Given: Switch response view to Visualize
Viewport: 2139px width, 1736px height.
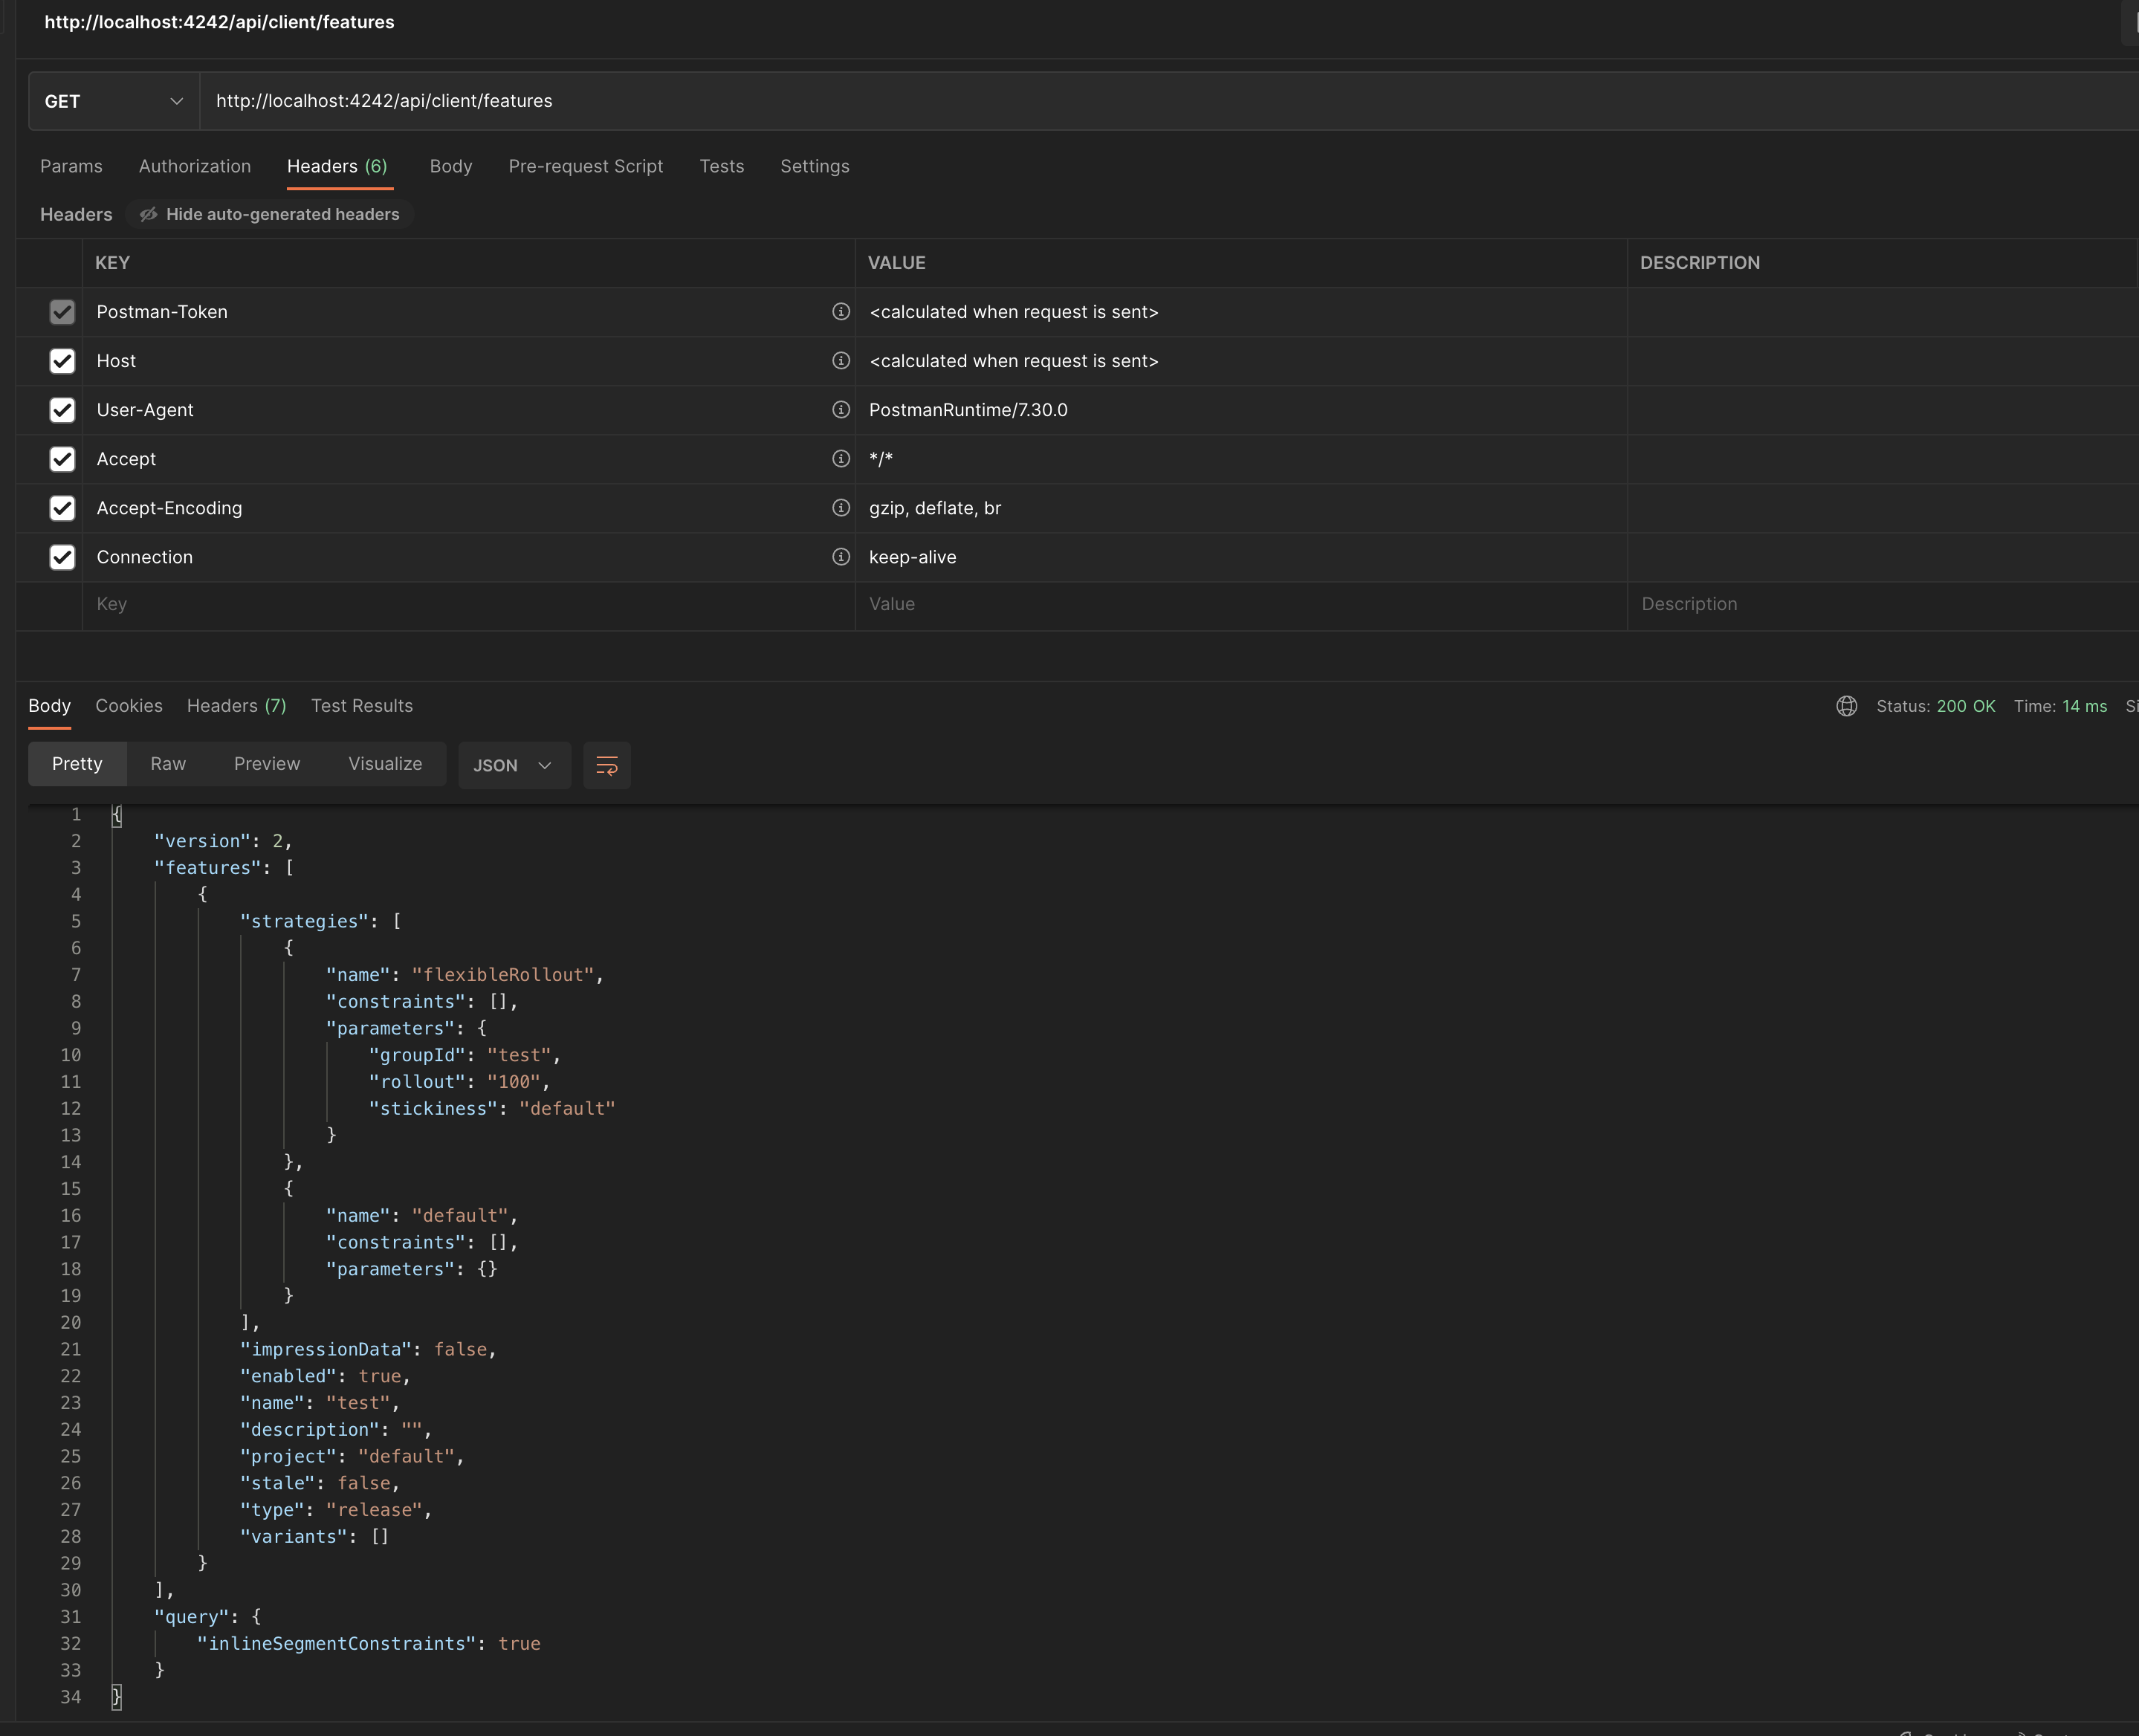Looking at the screenshot, I should tap(385, 764).
